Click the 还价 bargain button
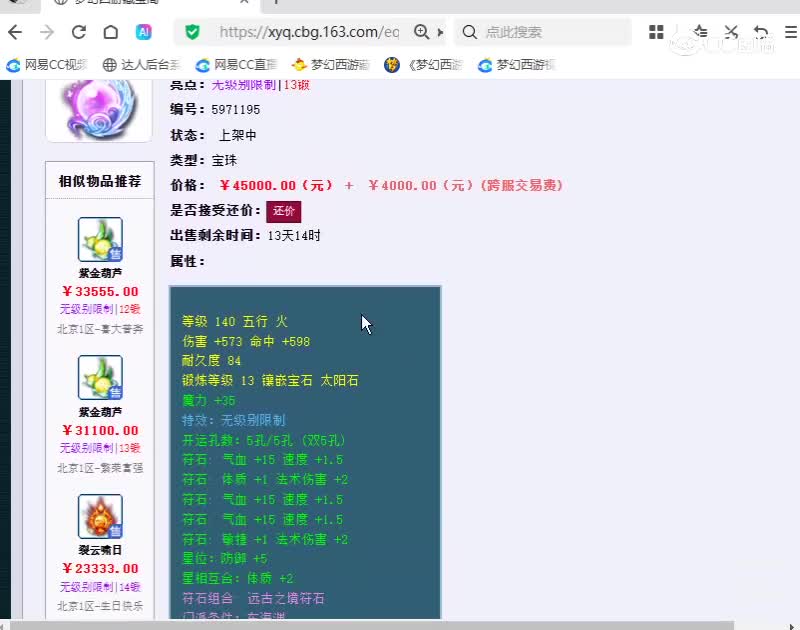 point(284,211)
